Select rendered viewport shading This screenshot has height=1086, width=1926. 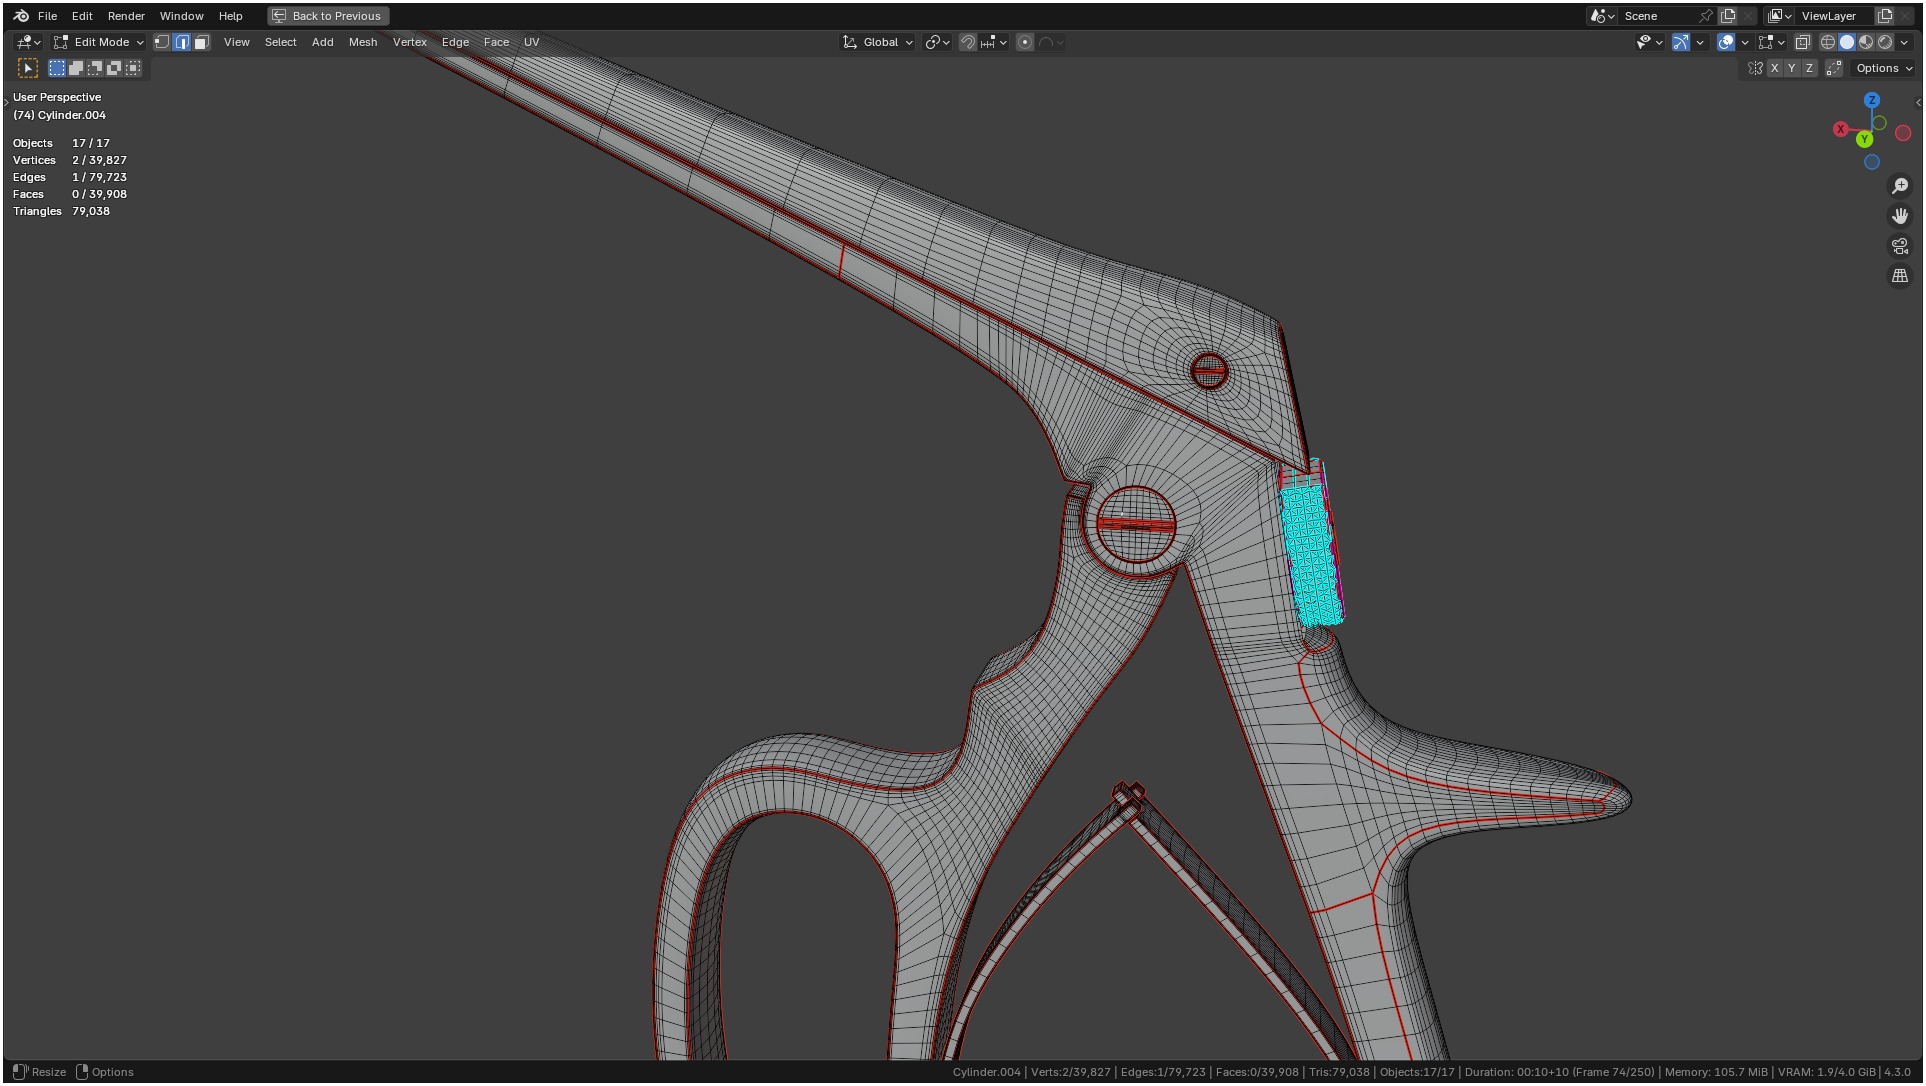1885,42
